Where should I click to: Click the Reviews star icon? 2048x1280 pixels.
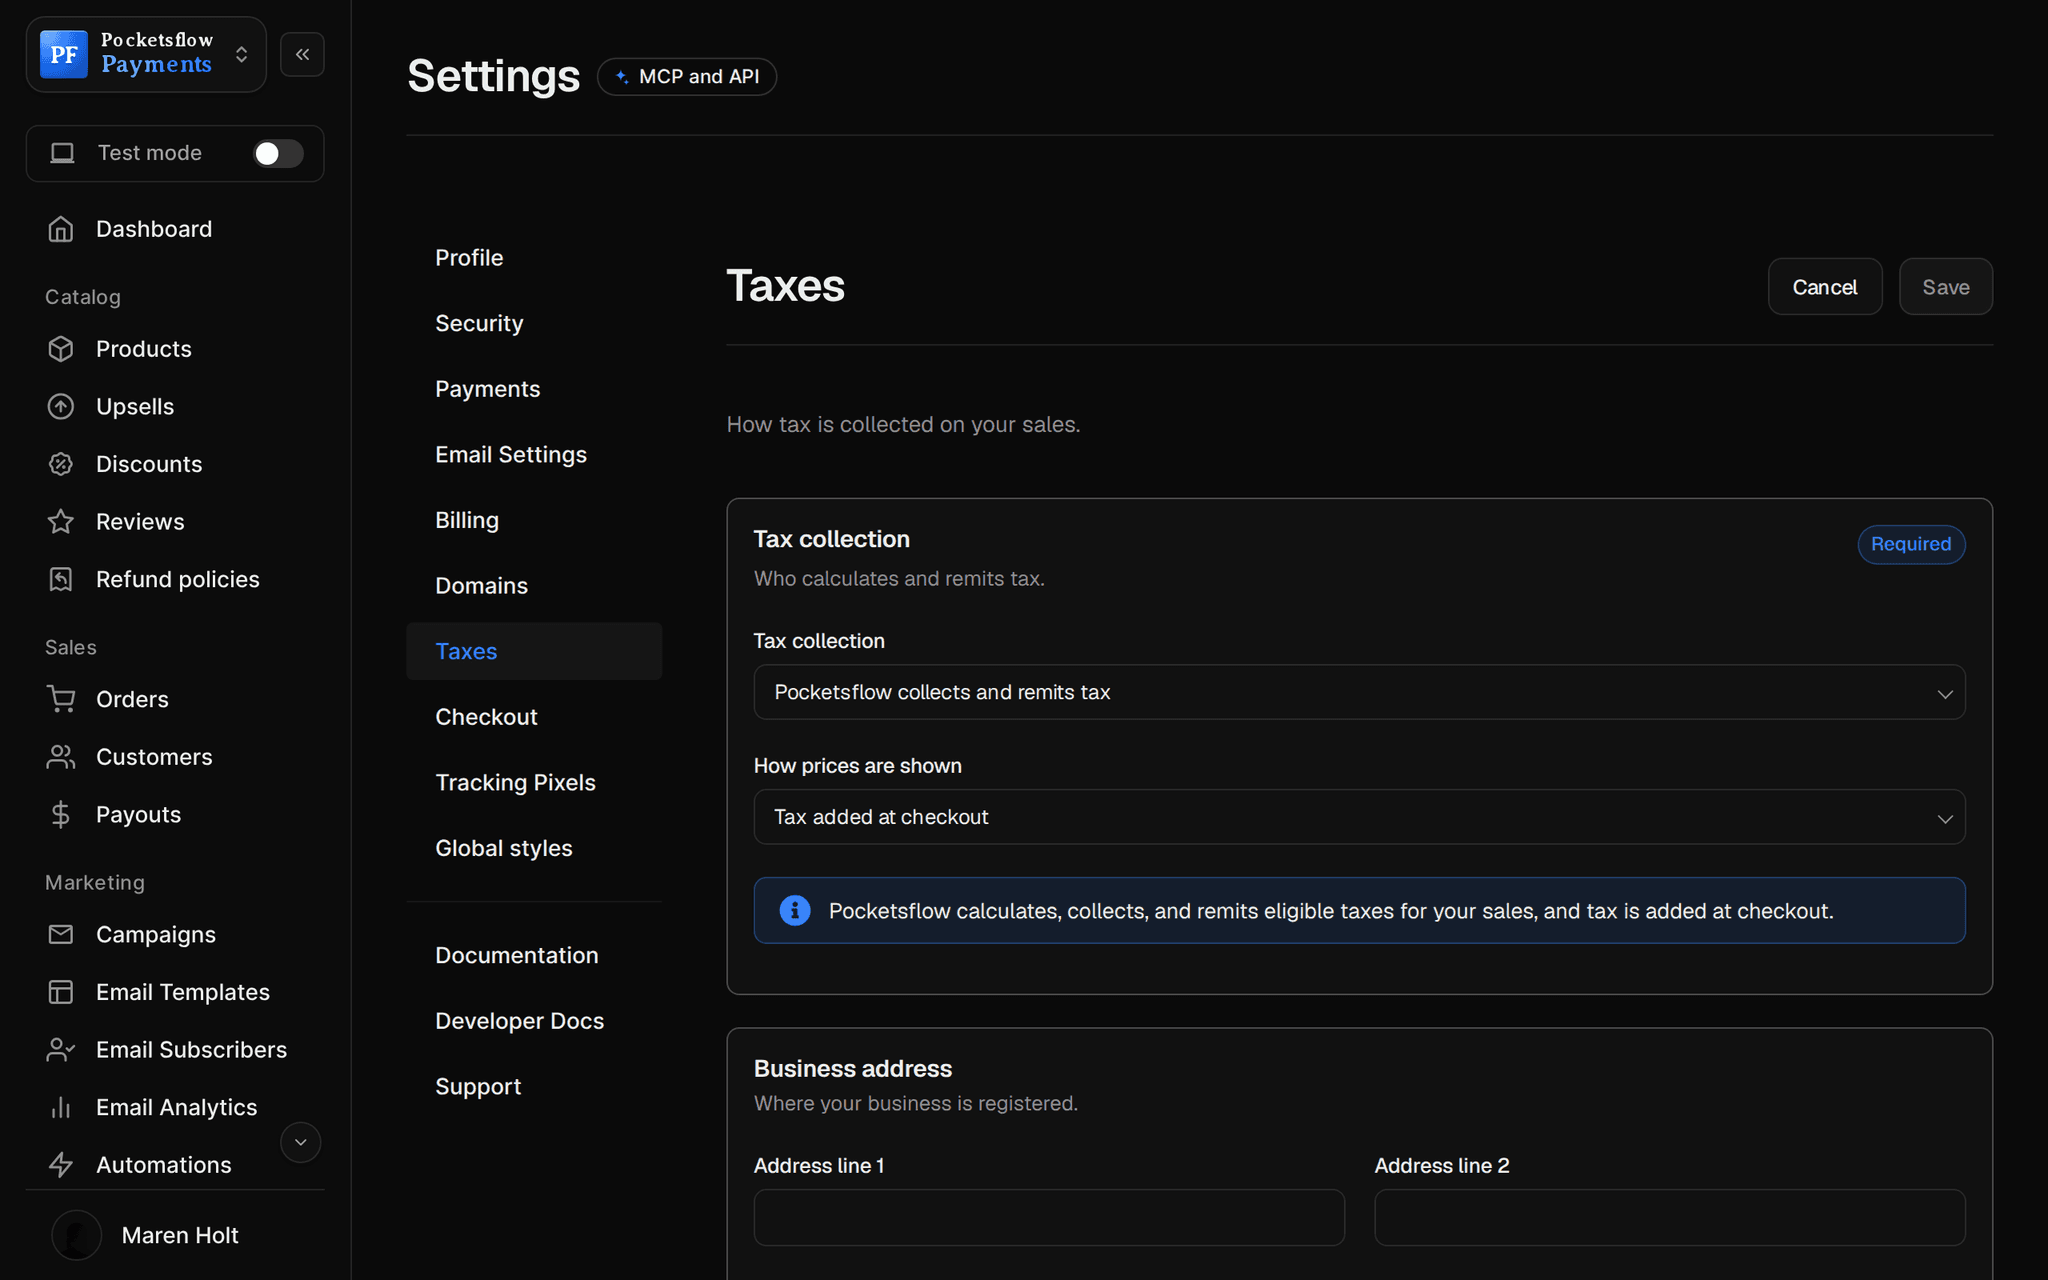pyautogui.click(x=61, y=521)
